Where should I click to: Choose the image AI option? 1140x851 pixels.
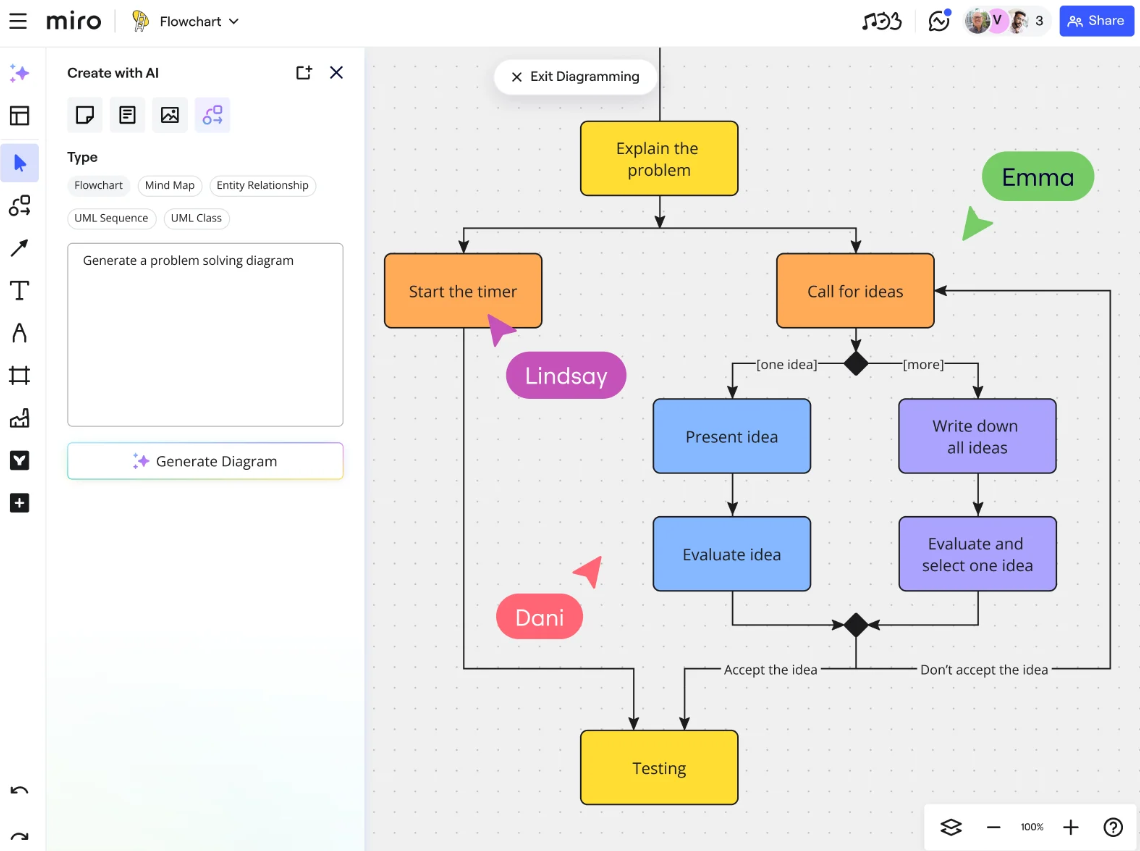169,115
